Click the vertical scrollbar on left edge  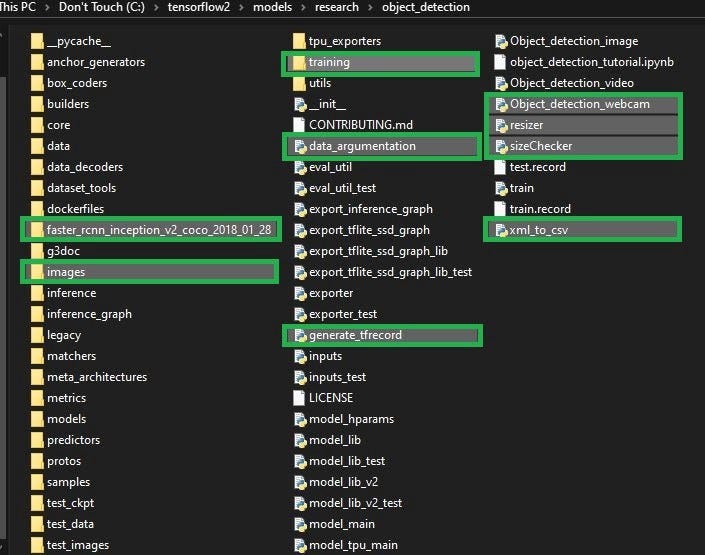pos(3,310)
